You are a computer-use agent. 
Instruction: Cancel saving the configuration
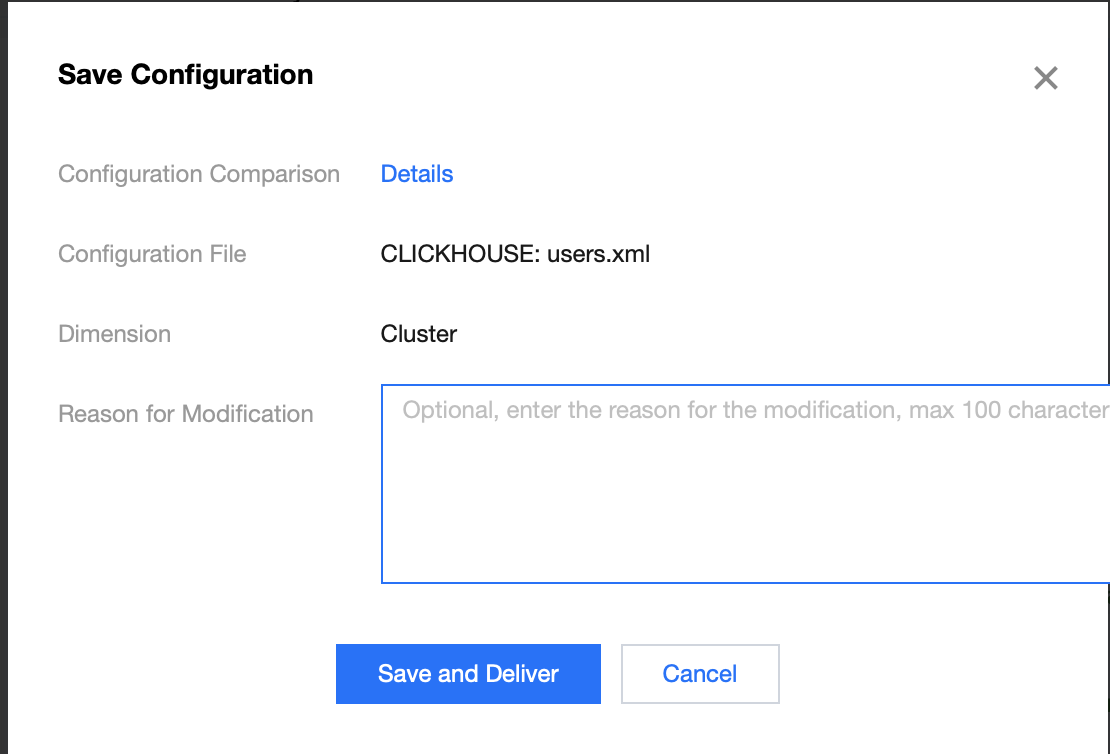[x=700, y=674]
